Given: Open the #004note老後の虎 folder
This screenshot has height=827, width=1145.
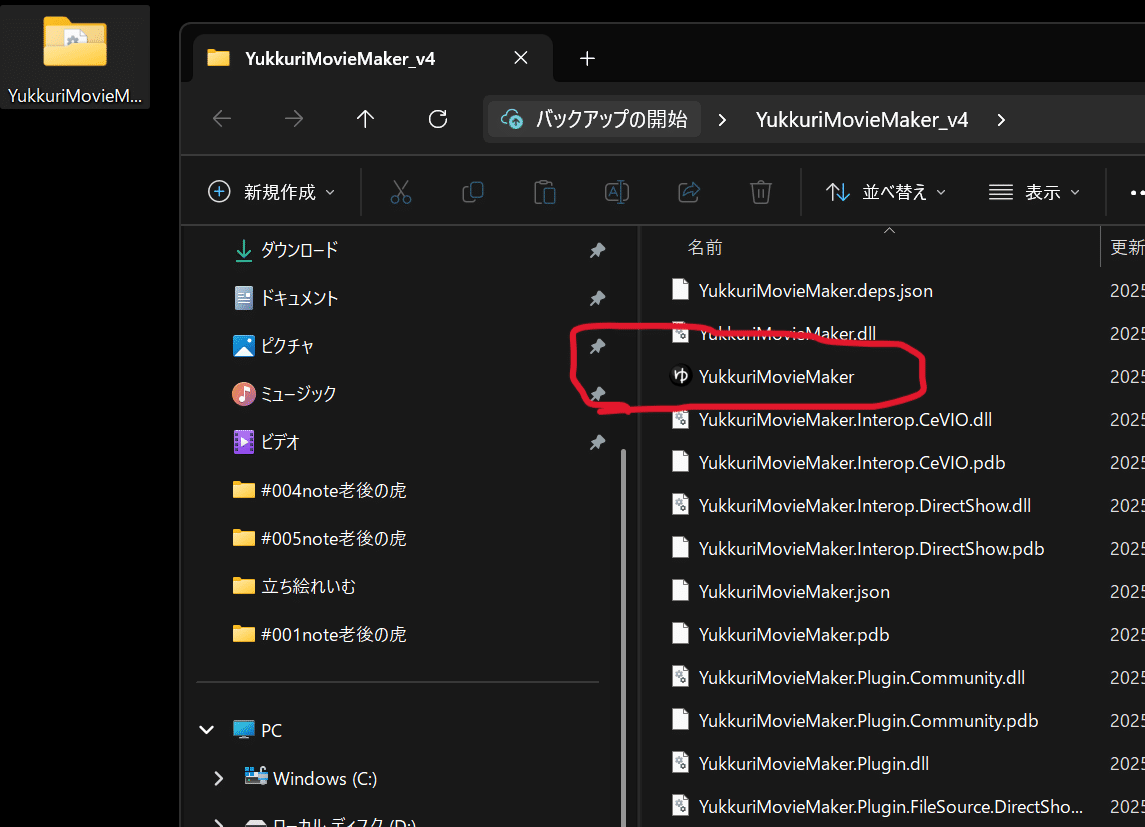Looking at the screenshot, I should tap(320, 490).
